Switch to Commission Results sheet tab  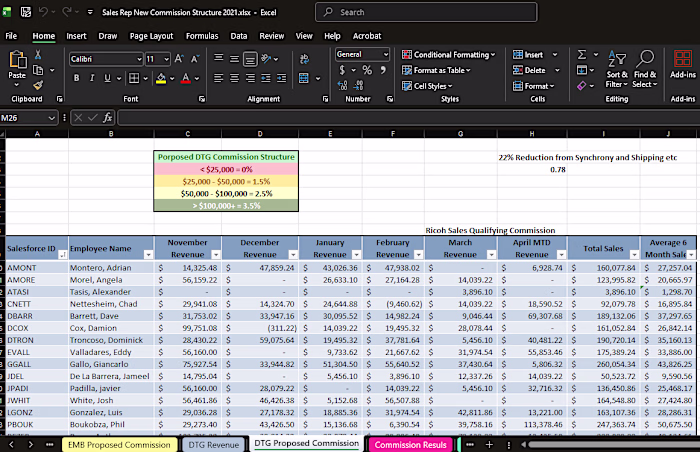point(410,445)
